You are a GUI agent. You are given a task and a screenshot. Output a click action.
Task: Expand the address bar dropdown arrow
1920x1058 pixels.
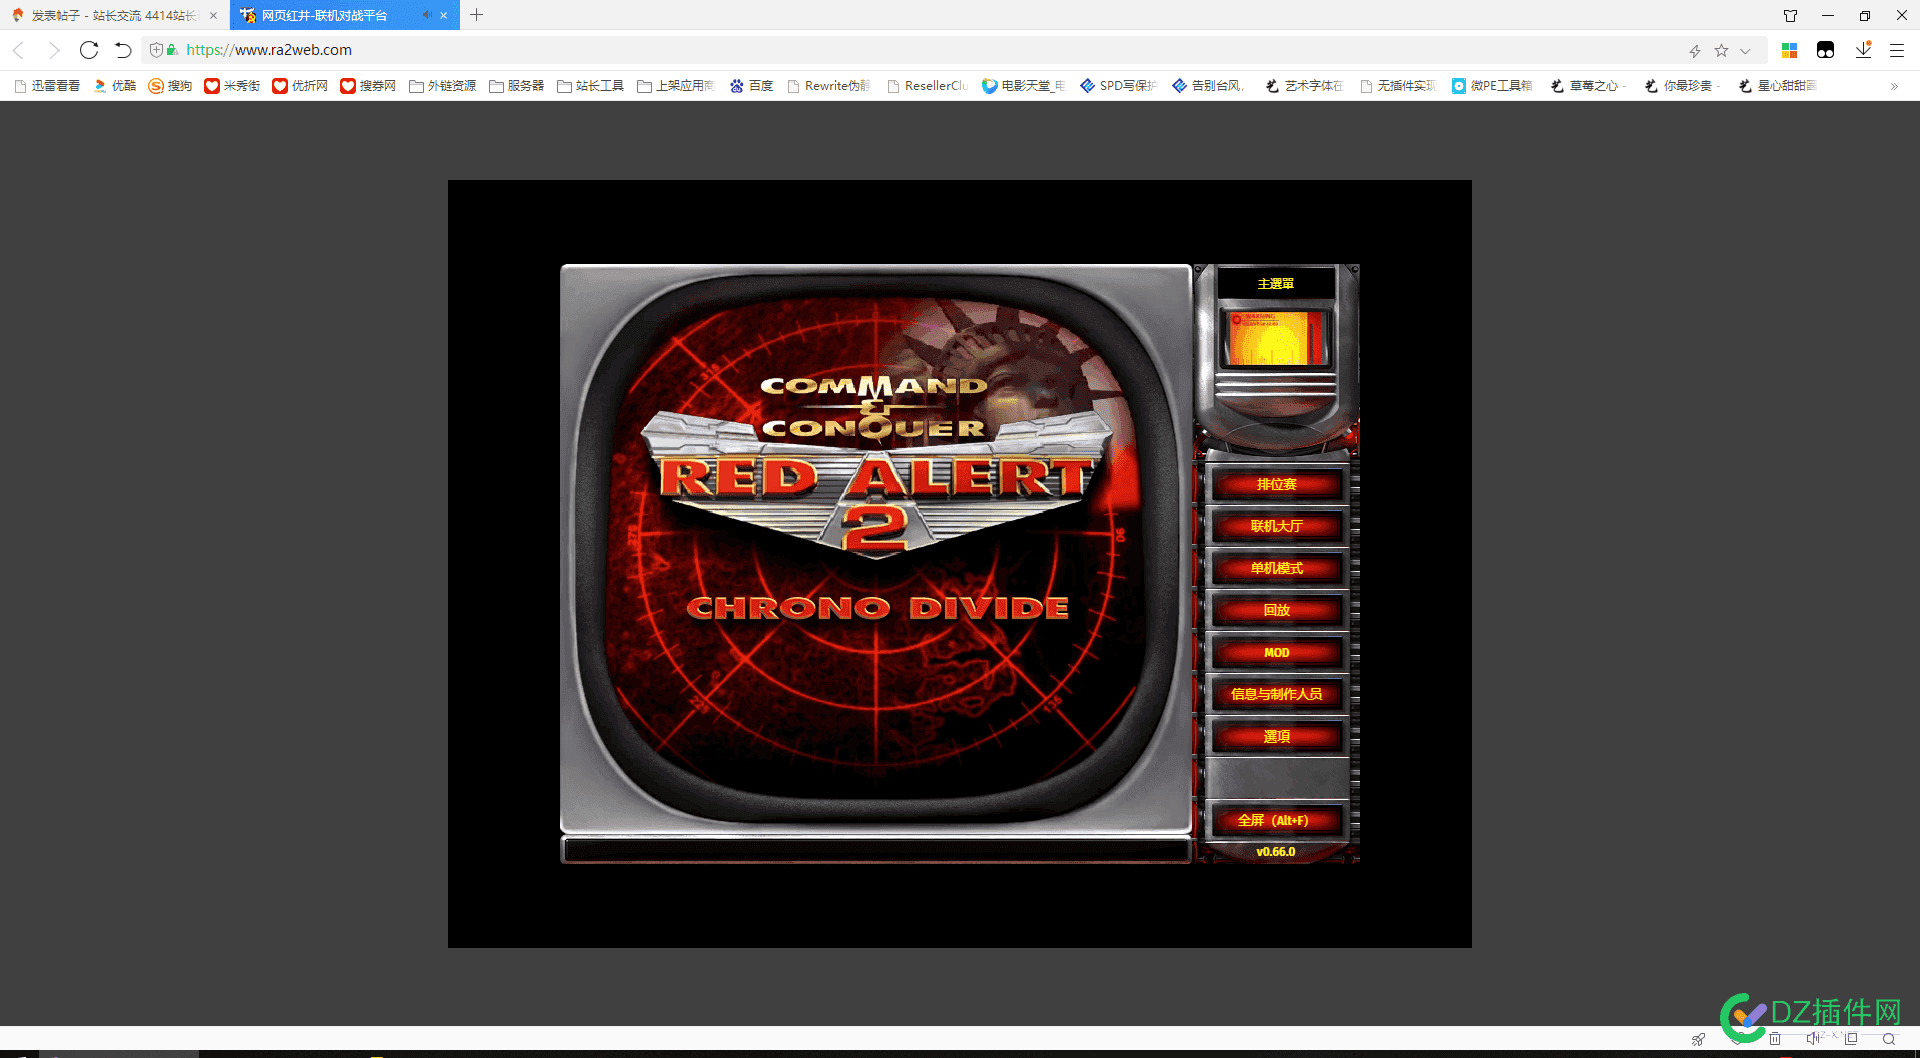pos(1745,51)
